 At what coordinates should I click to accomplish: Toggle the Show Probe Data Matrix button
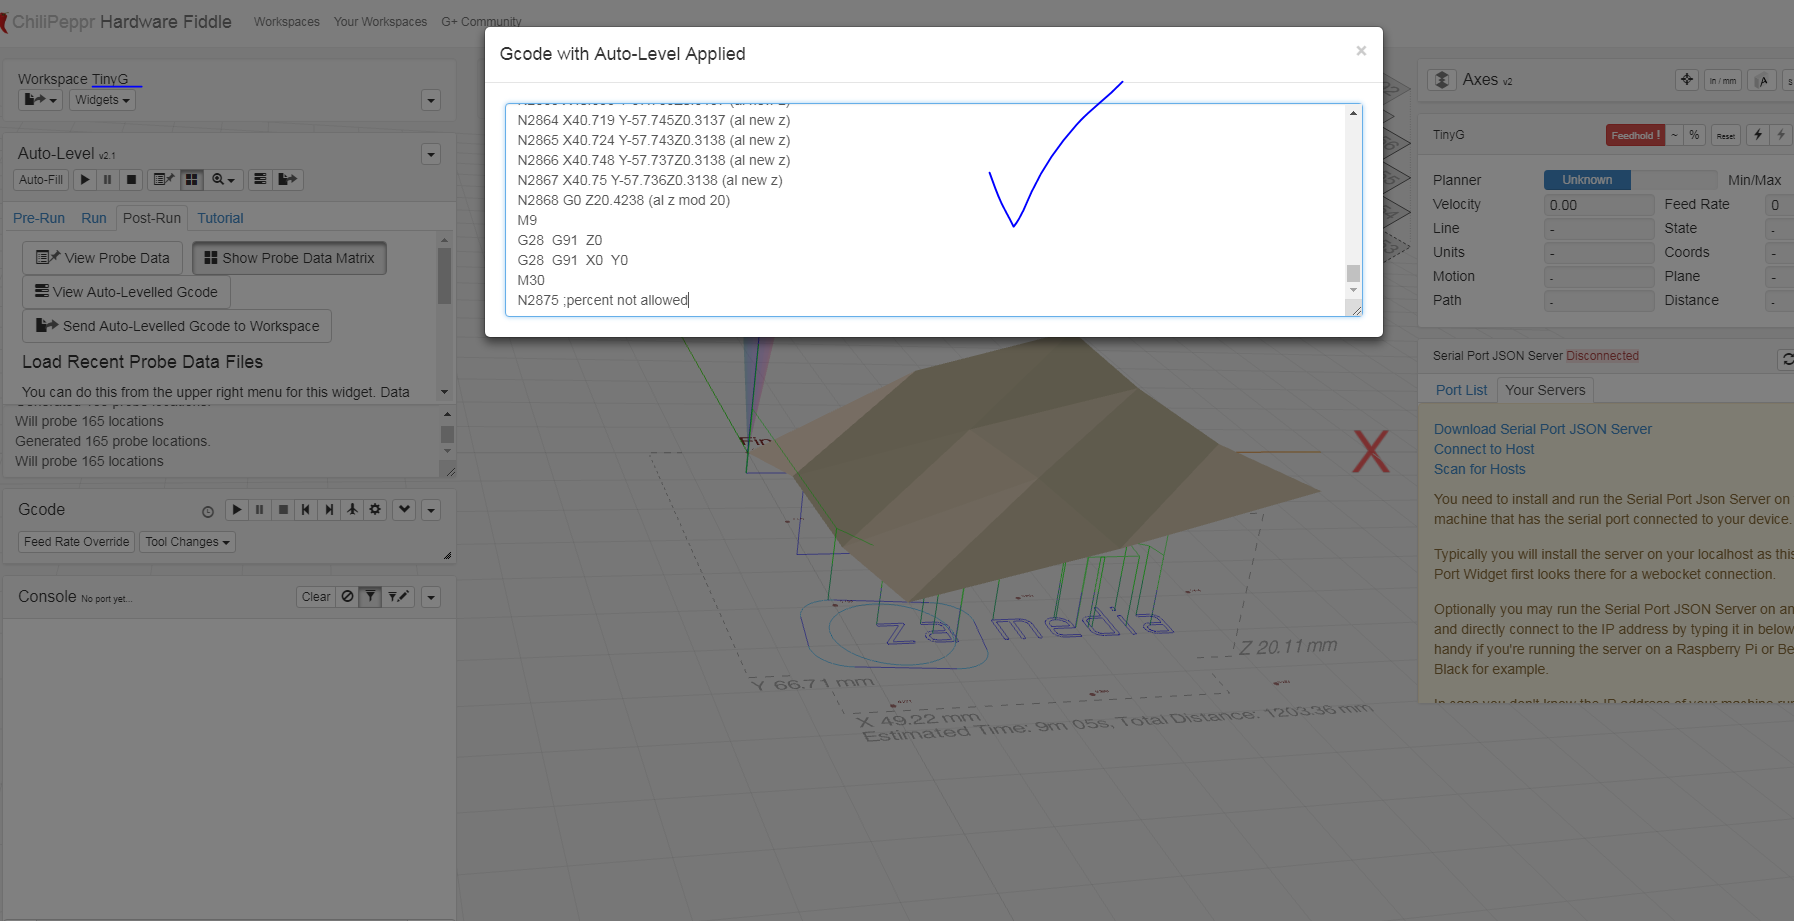pyautogui.click(x=289, y=258)
